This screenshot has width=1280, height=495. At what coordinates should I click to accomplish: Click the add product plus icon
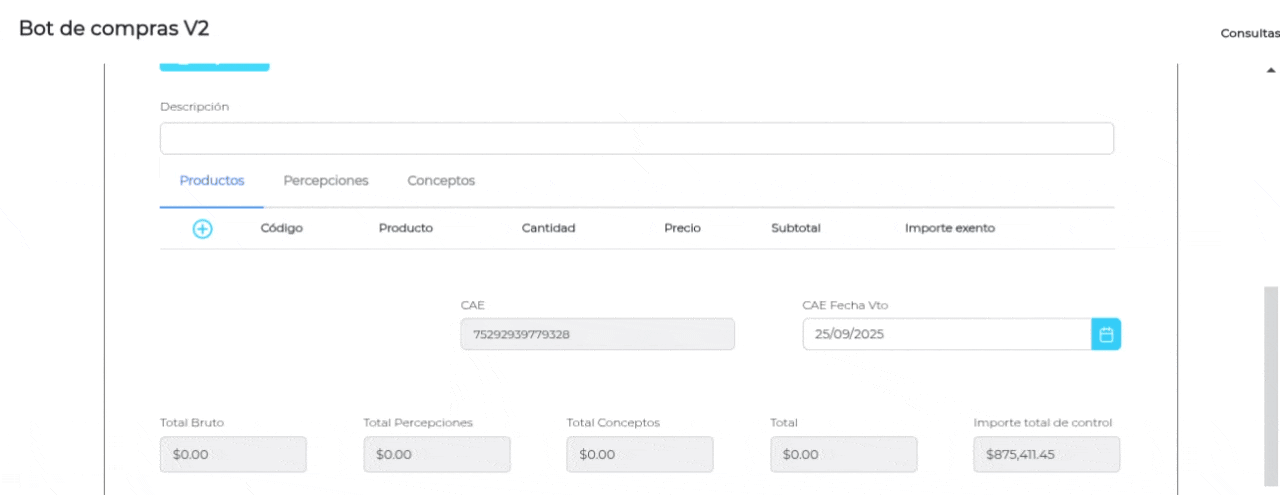tap(202, 229)
